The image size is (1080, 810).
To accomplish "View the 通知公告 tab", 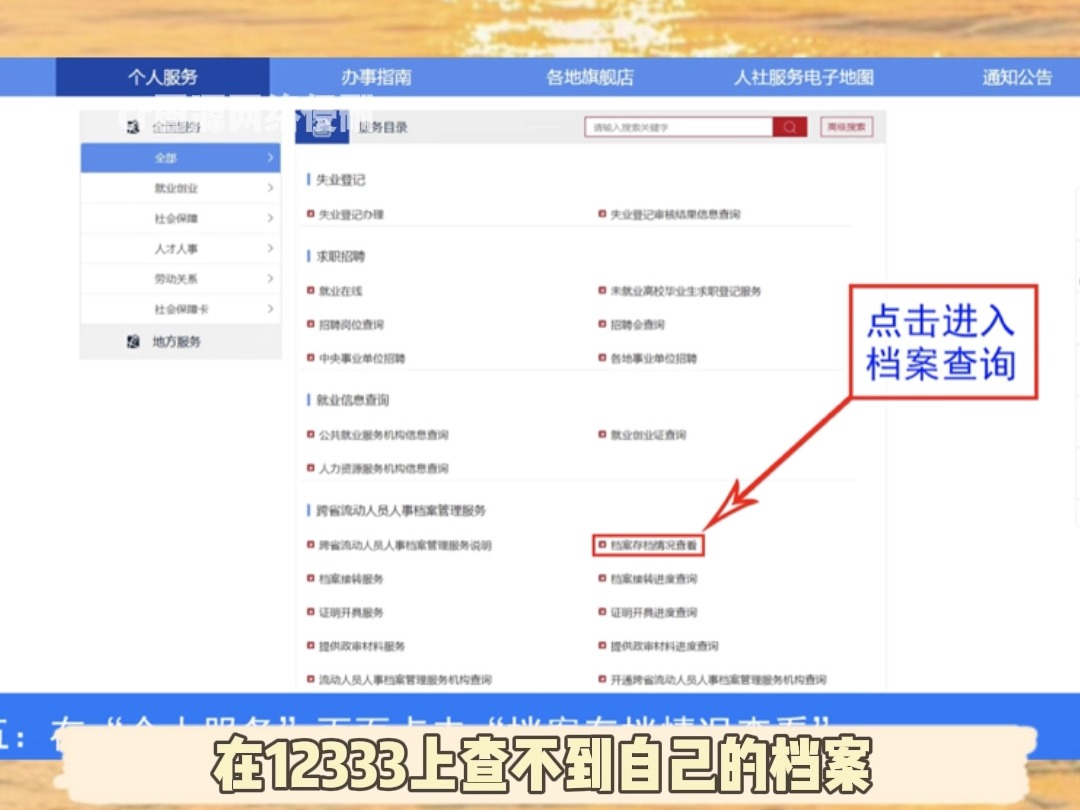I will tap(1017, 77).
